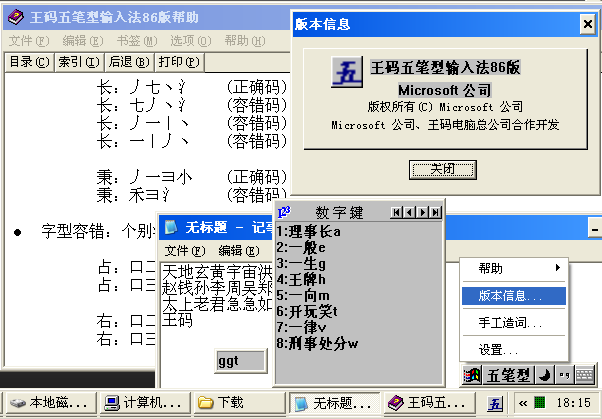Image resolution: width=602 pixels, height=419 pixels.
Task: Click text Microsoft 公司 in version dialog
Action: pos(445,90)
